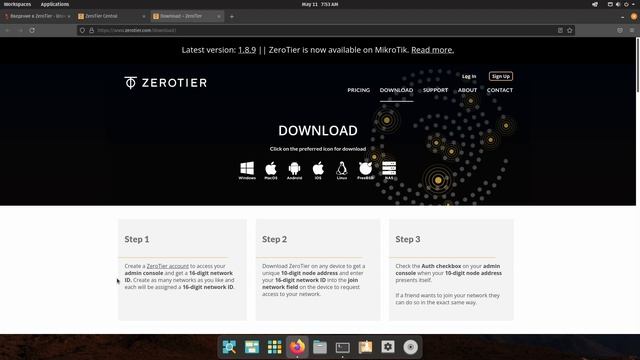This screenshot has width=640, height=360.
Task: Open a new tab with the plus button
Action: coord(232,16)
